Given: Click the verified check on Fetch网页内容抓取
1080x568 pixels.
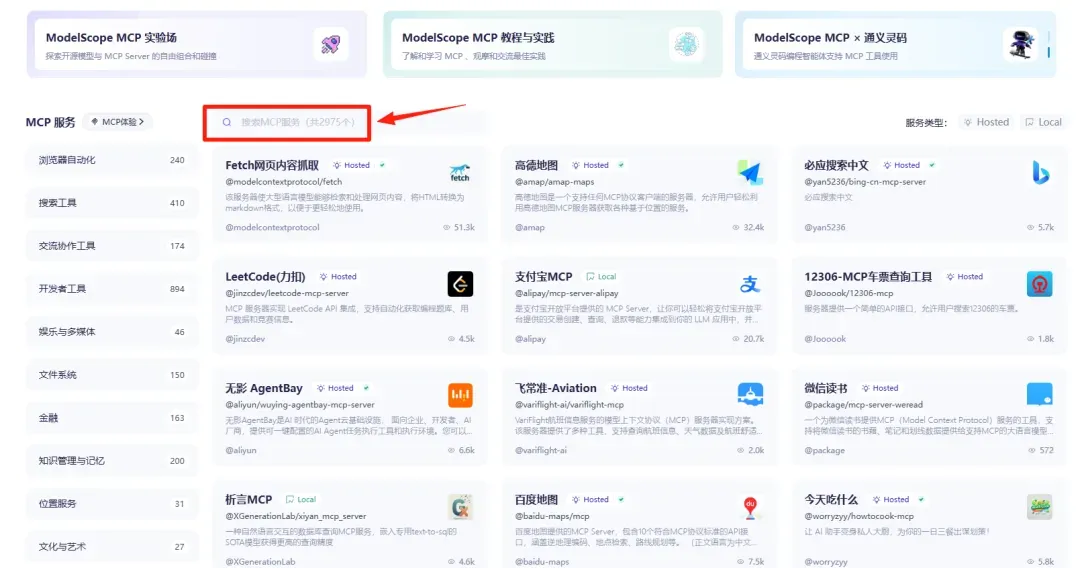Looking at the screenshot, I should pyautogui.click(x=382, y=165).
